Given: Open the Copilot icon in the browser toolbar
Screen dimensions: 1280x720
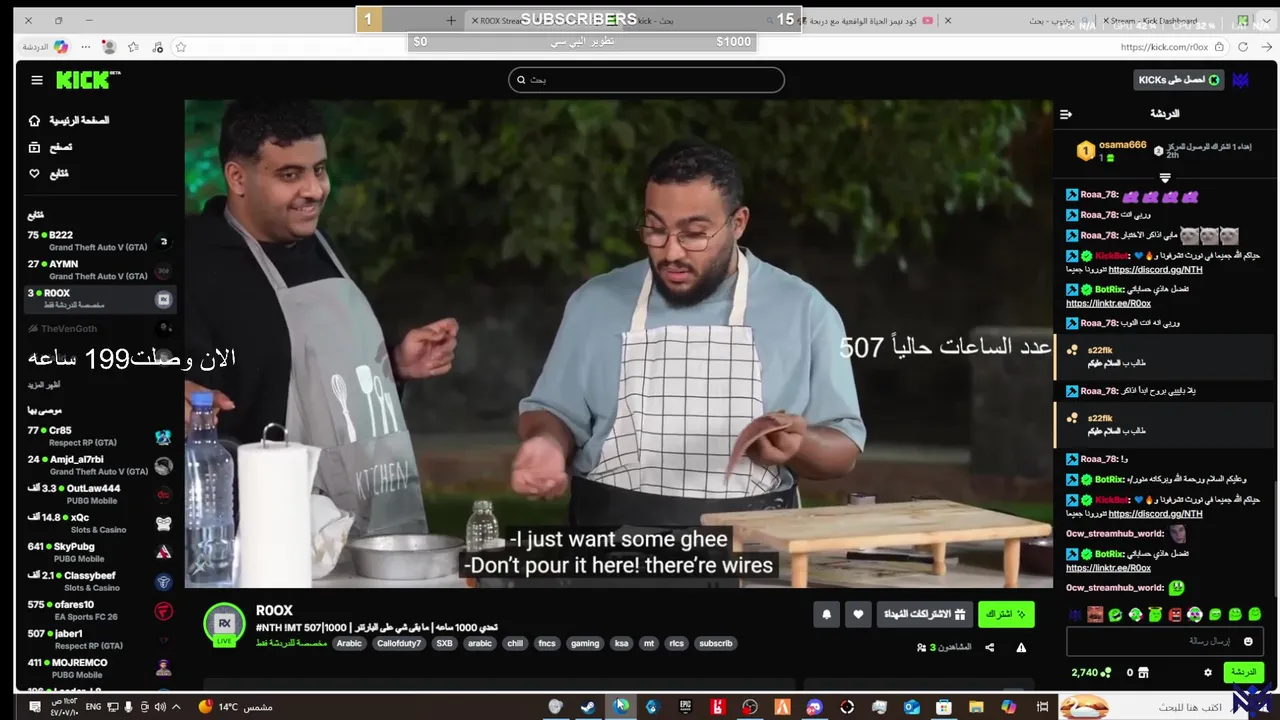Looking at the screenshot, I should 61,47.
